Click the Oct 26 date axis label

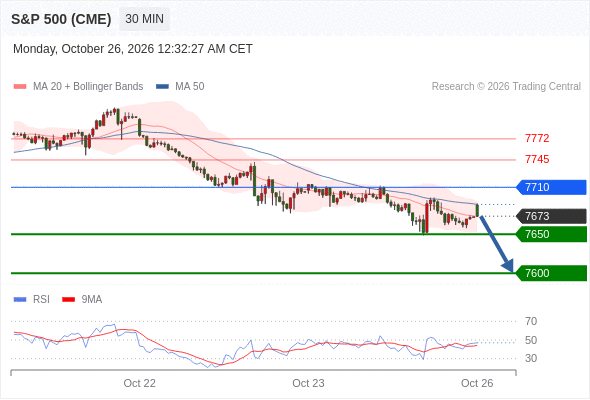(477, 383)
